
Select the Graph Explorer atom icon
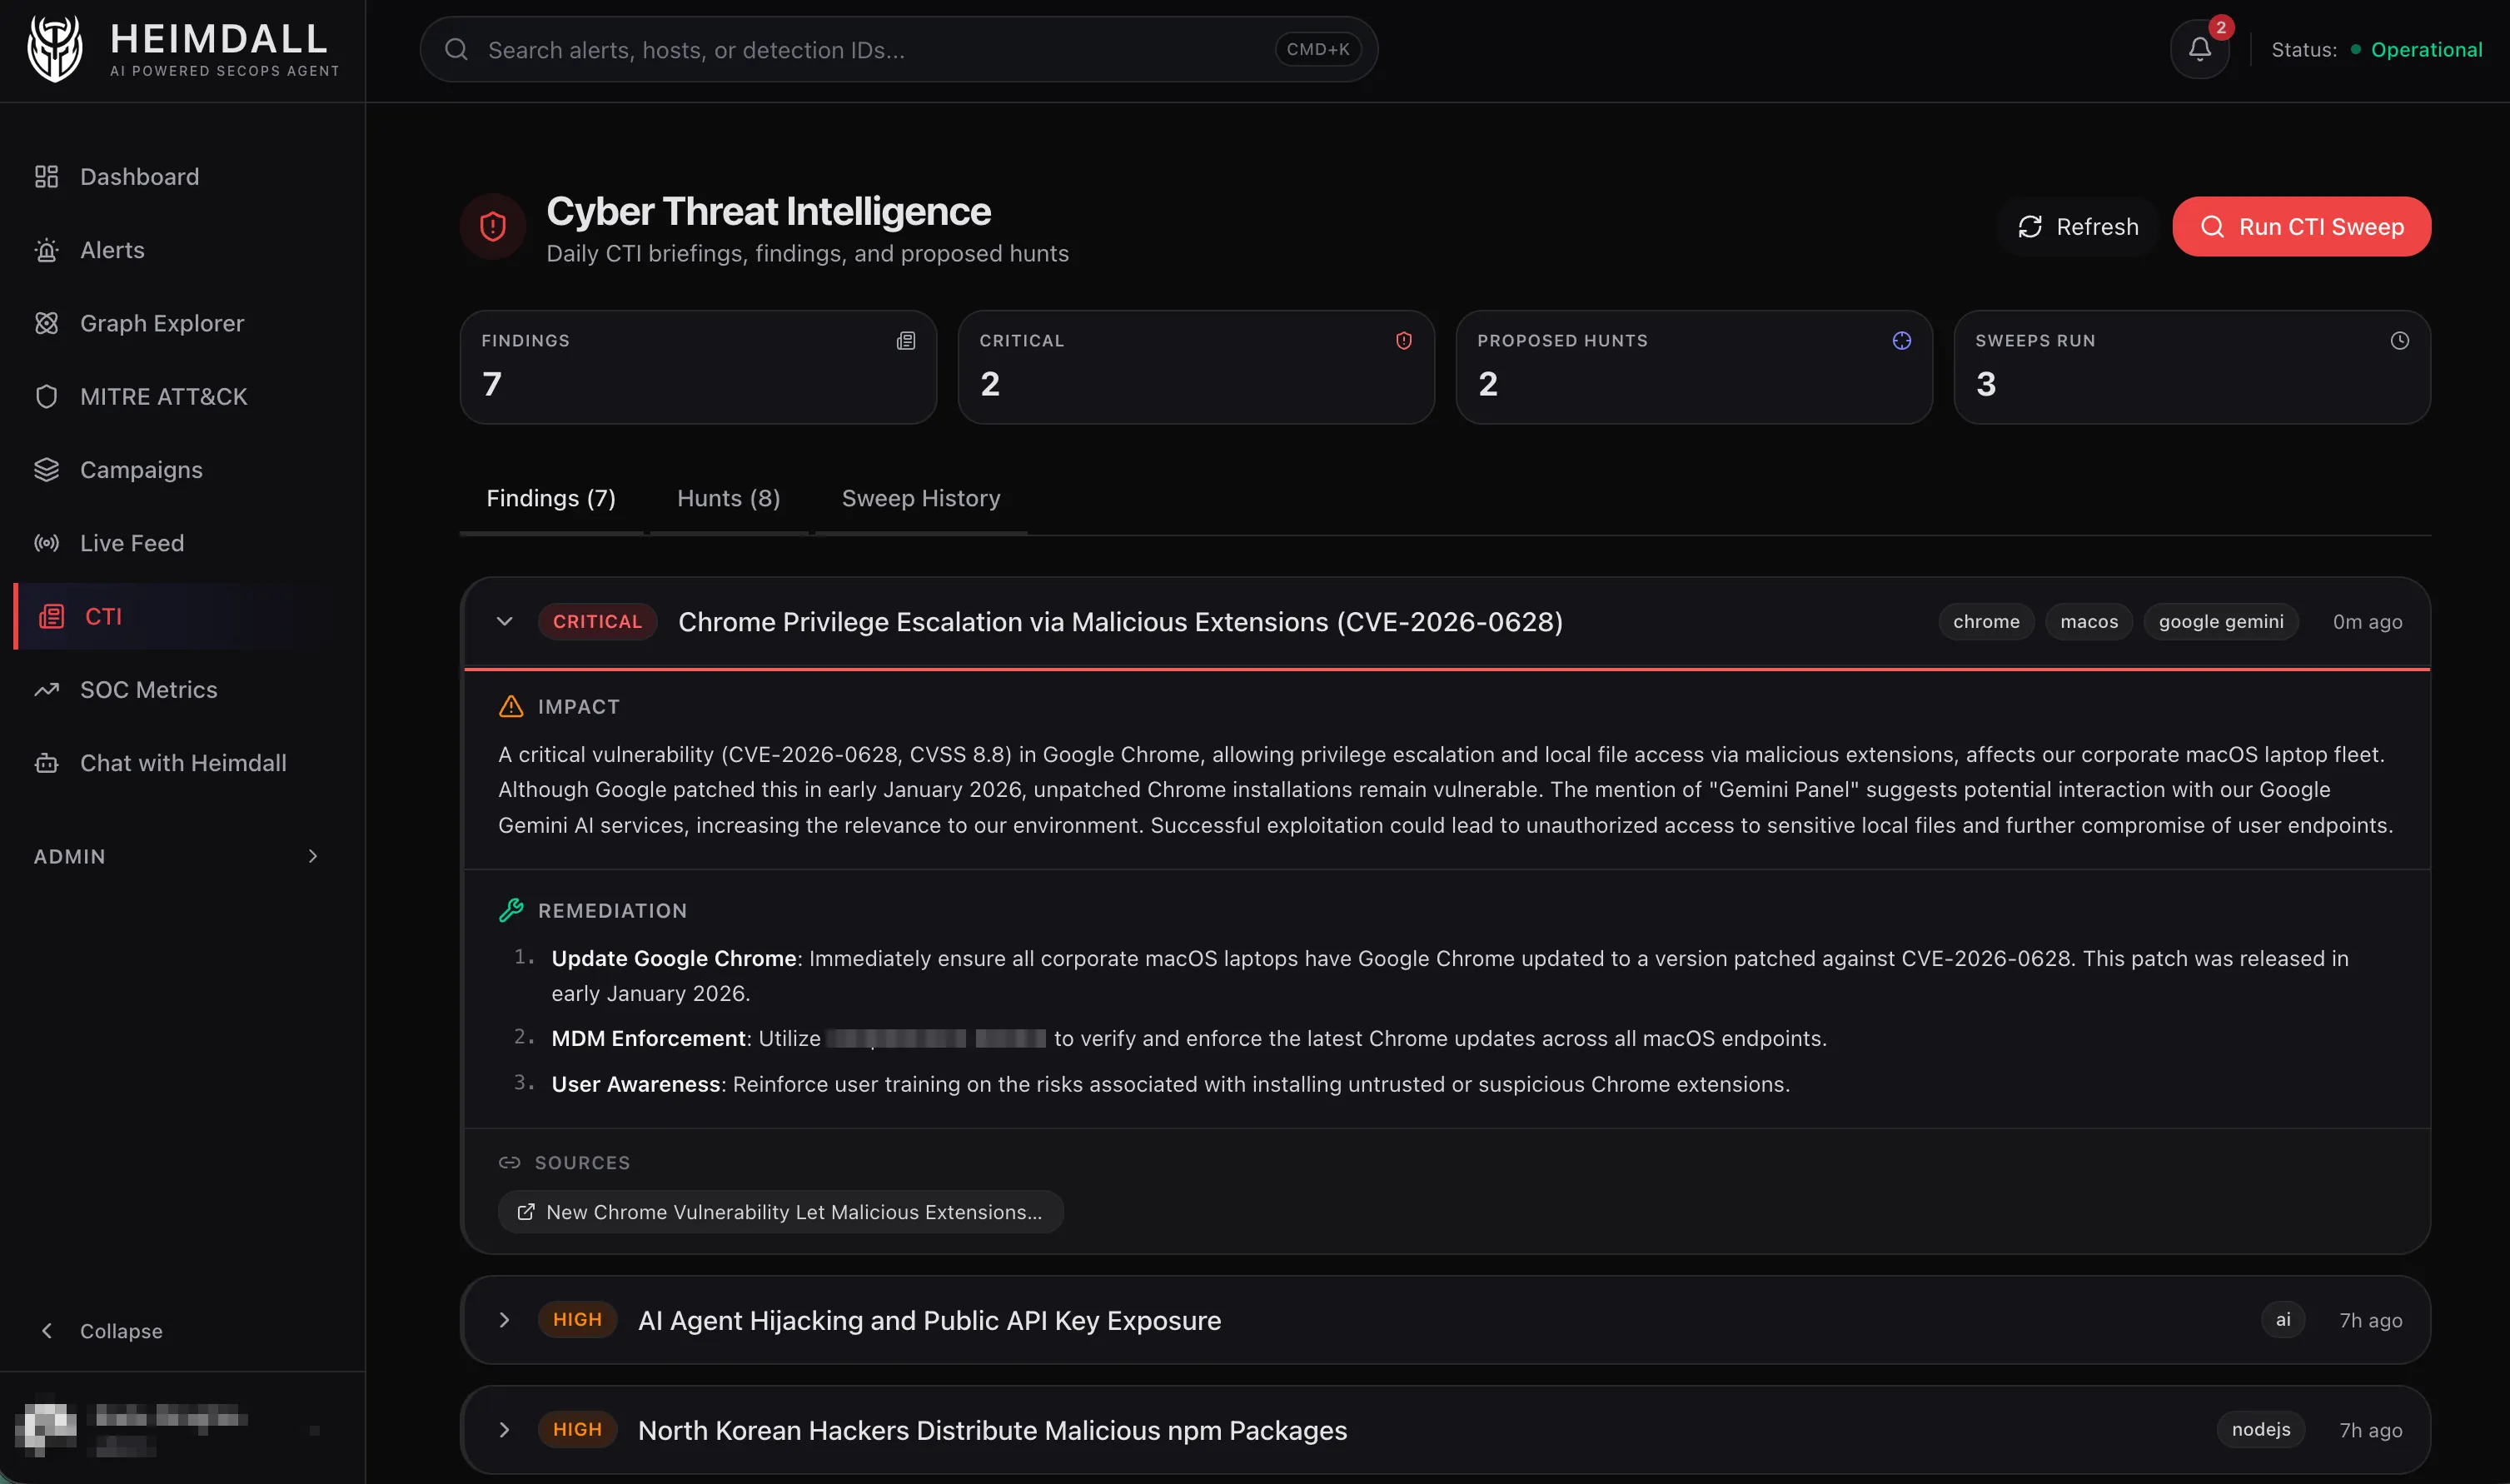[46, 323]
